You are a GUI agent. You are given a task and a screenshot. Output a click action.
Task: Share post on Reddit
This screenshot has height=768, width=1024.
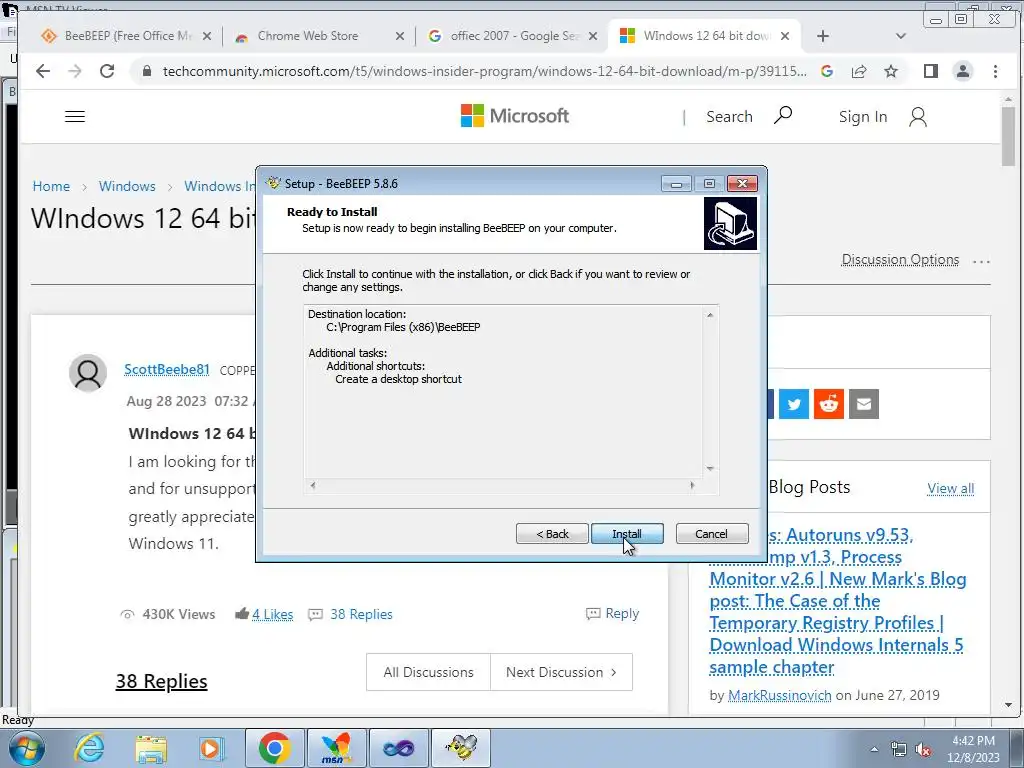[829, 404]
